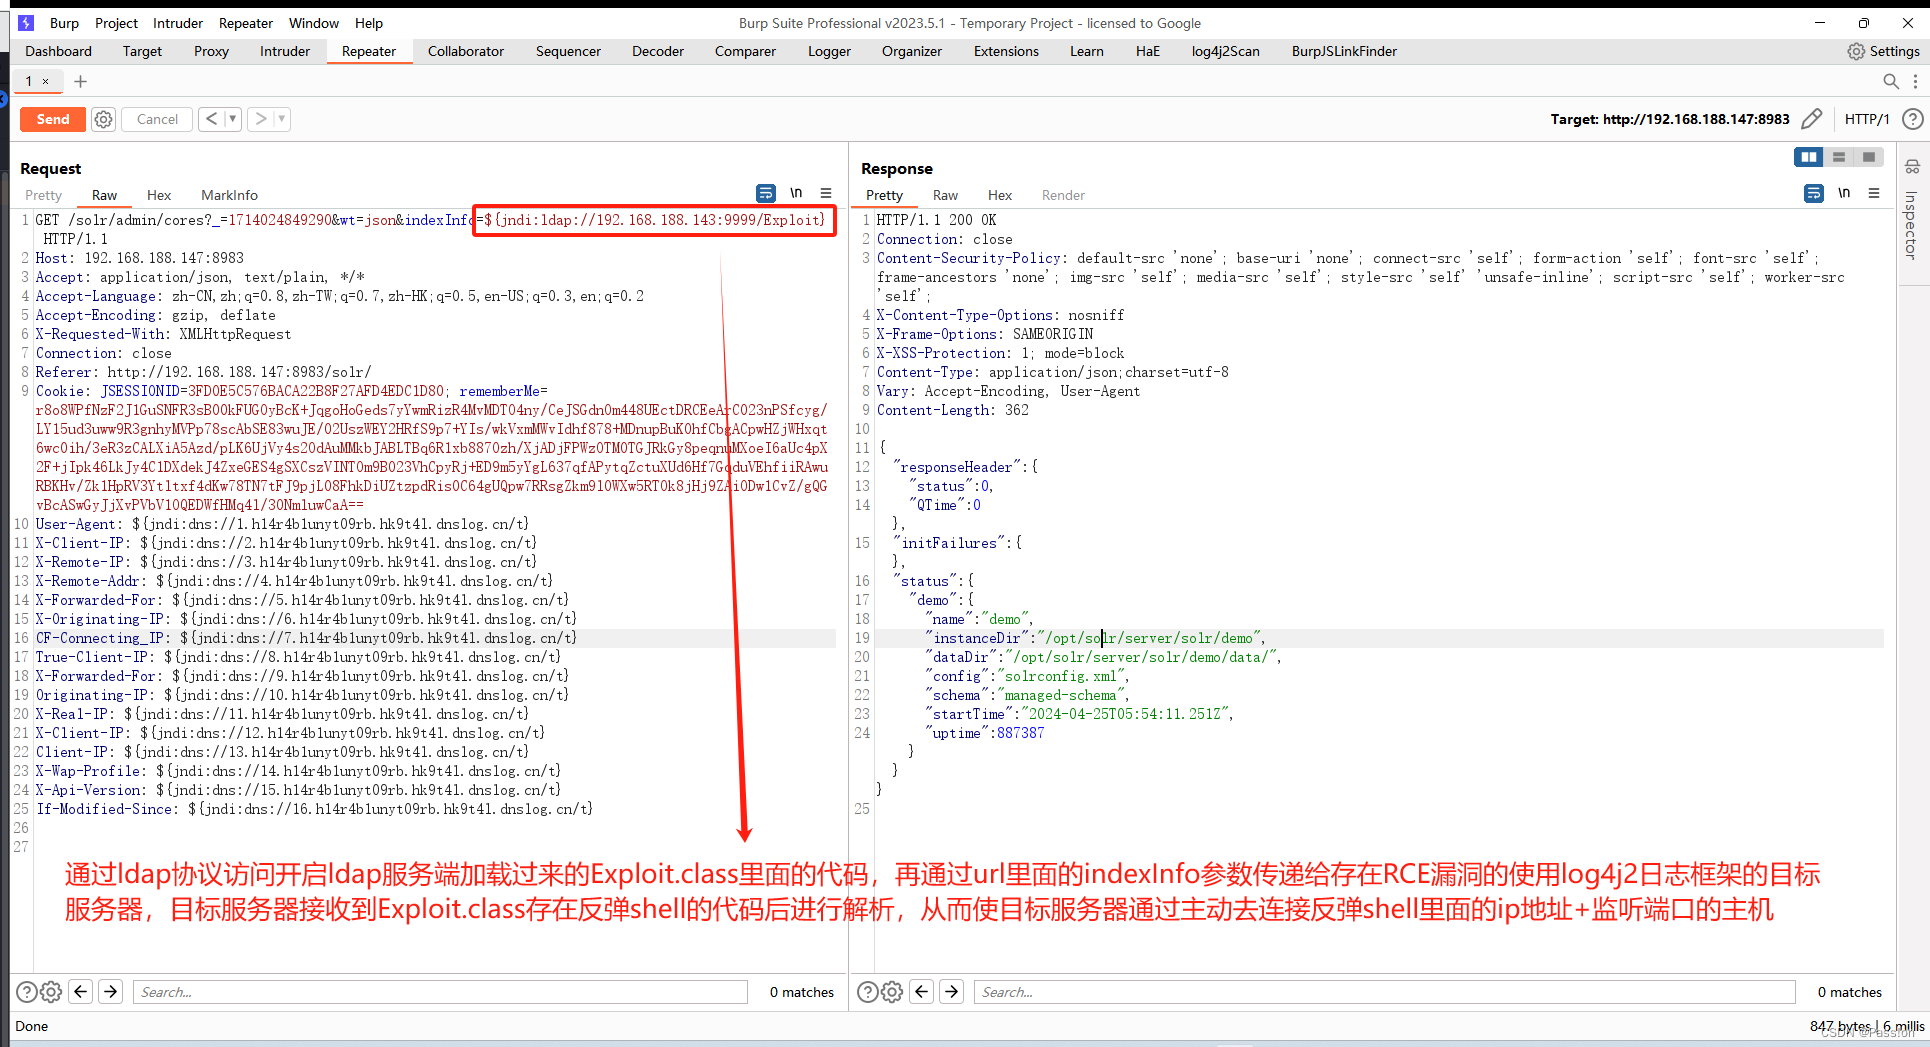Viewport: 1930px width, 1047px height.
Task: Toggle response word-wrap icon
Action: click(1814, 193)
